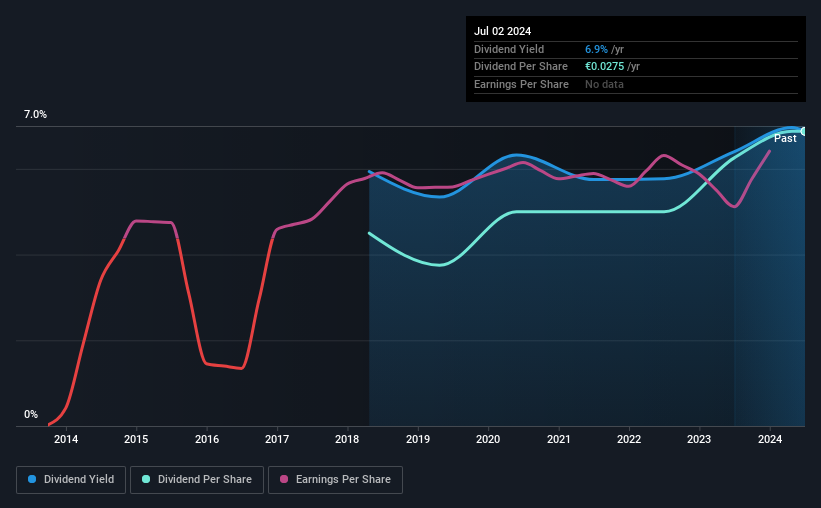Click the pink Earnings Per Share legend dot
The image size is (821, 508).
pyautogui.click(x=284, y=479)
